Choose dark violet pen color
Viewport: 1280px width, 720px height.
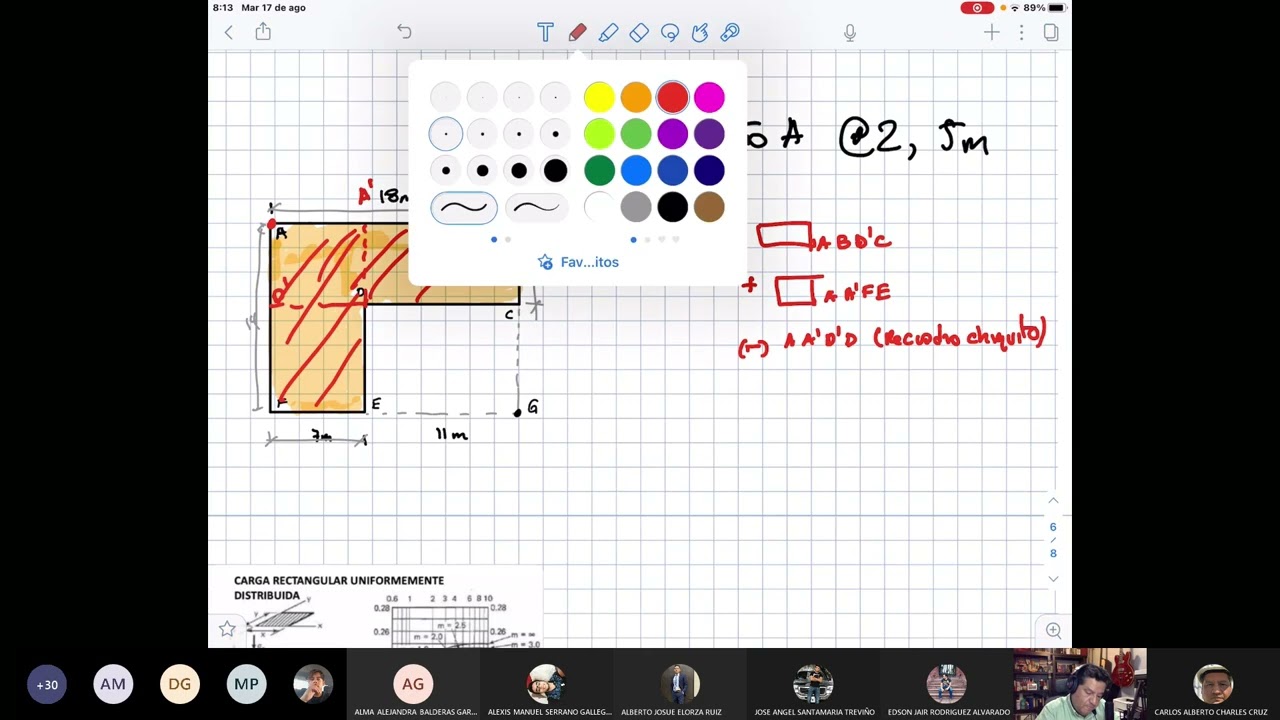[x=709, y=134]
